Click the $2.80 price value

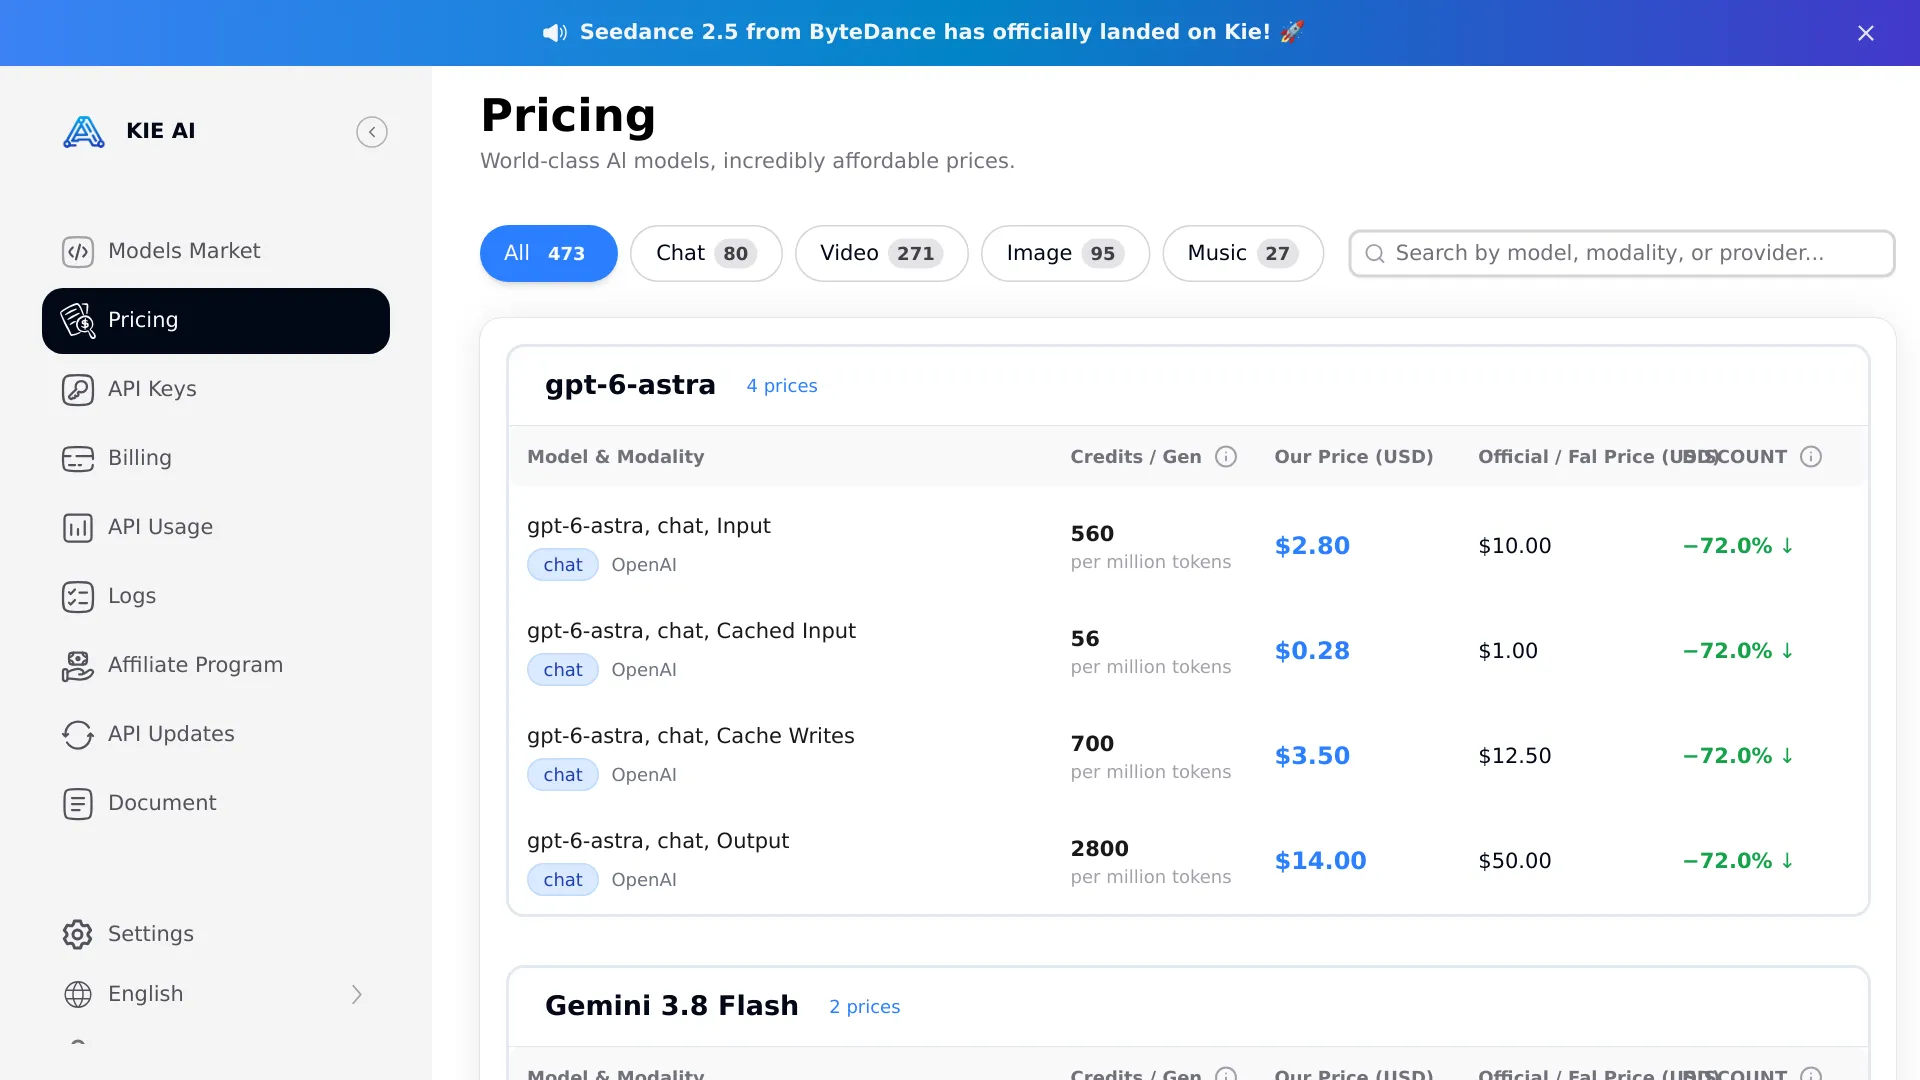[x=1312, y=546]
